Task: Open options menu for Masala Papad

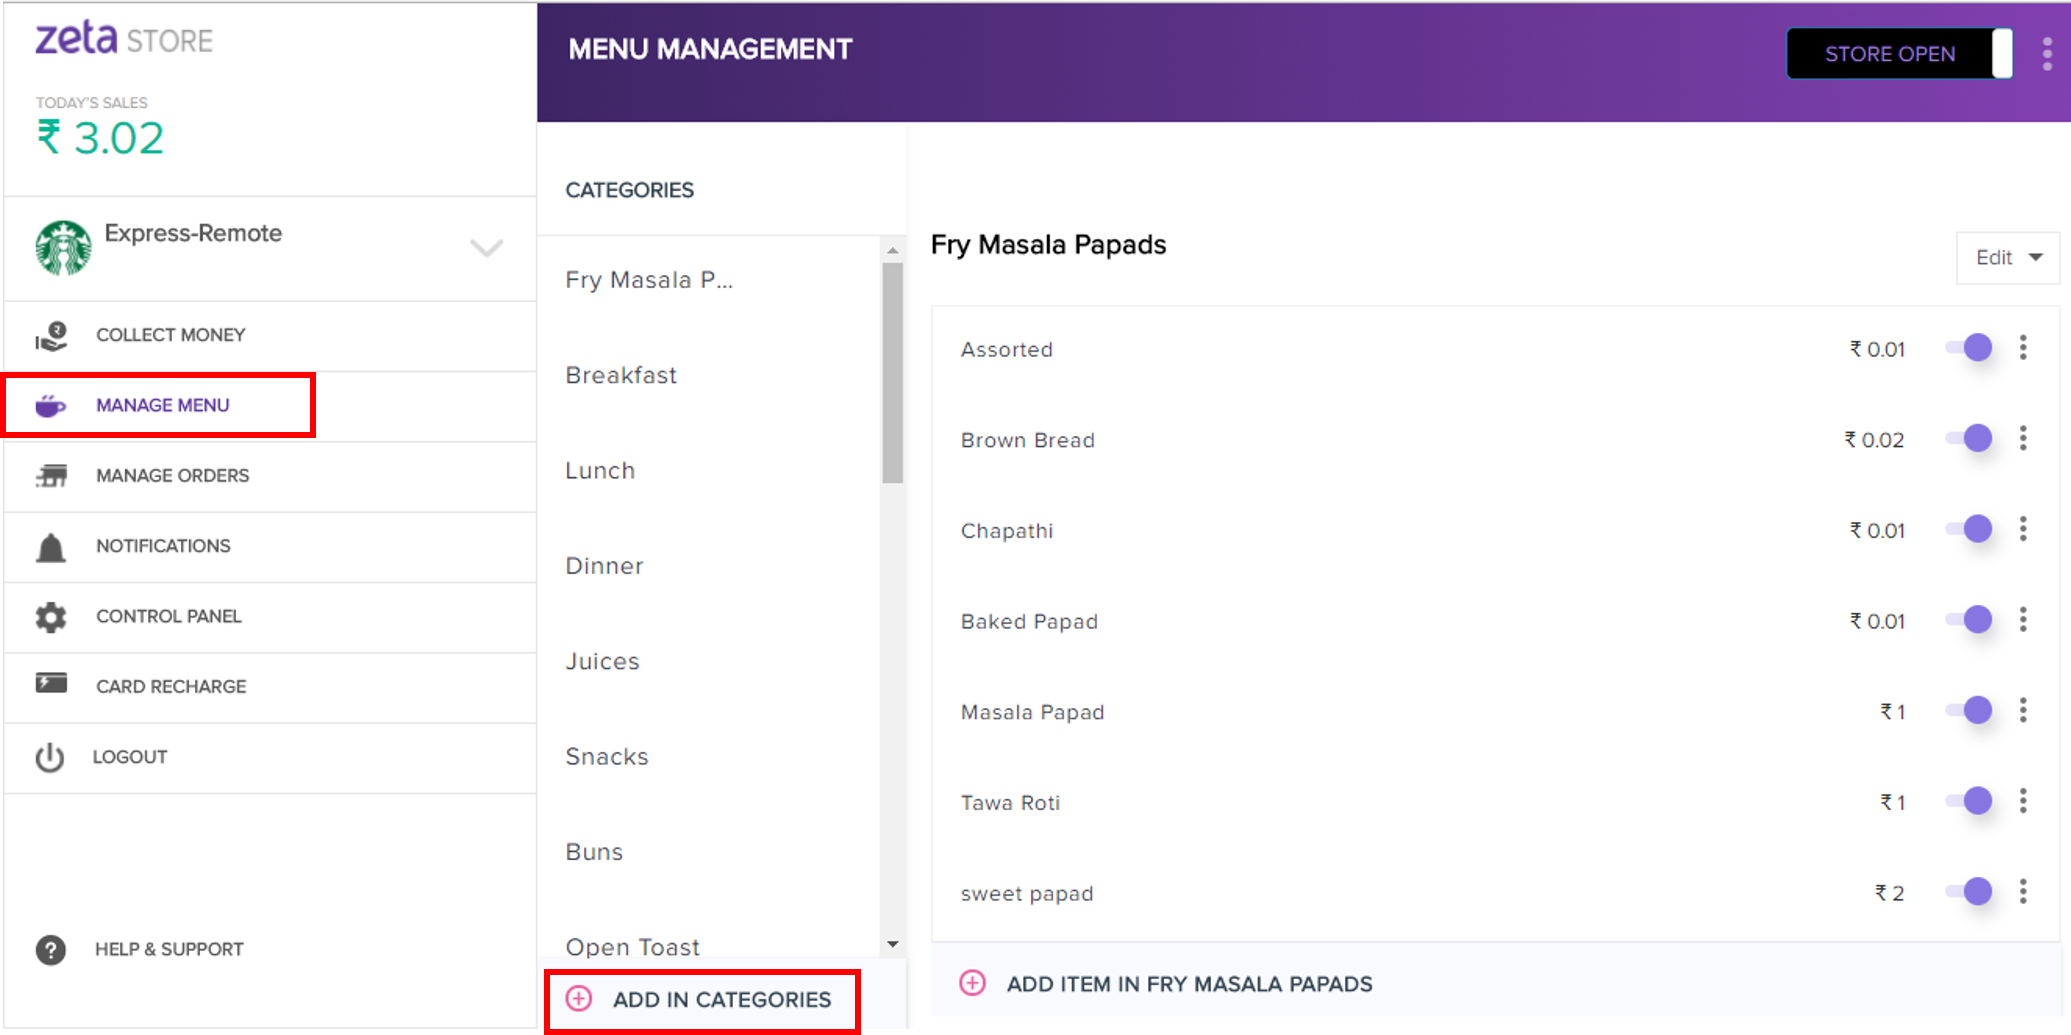Action: tap(2023, 710)
